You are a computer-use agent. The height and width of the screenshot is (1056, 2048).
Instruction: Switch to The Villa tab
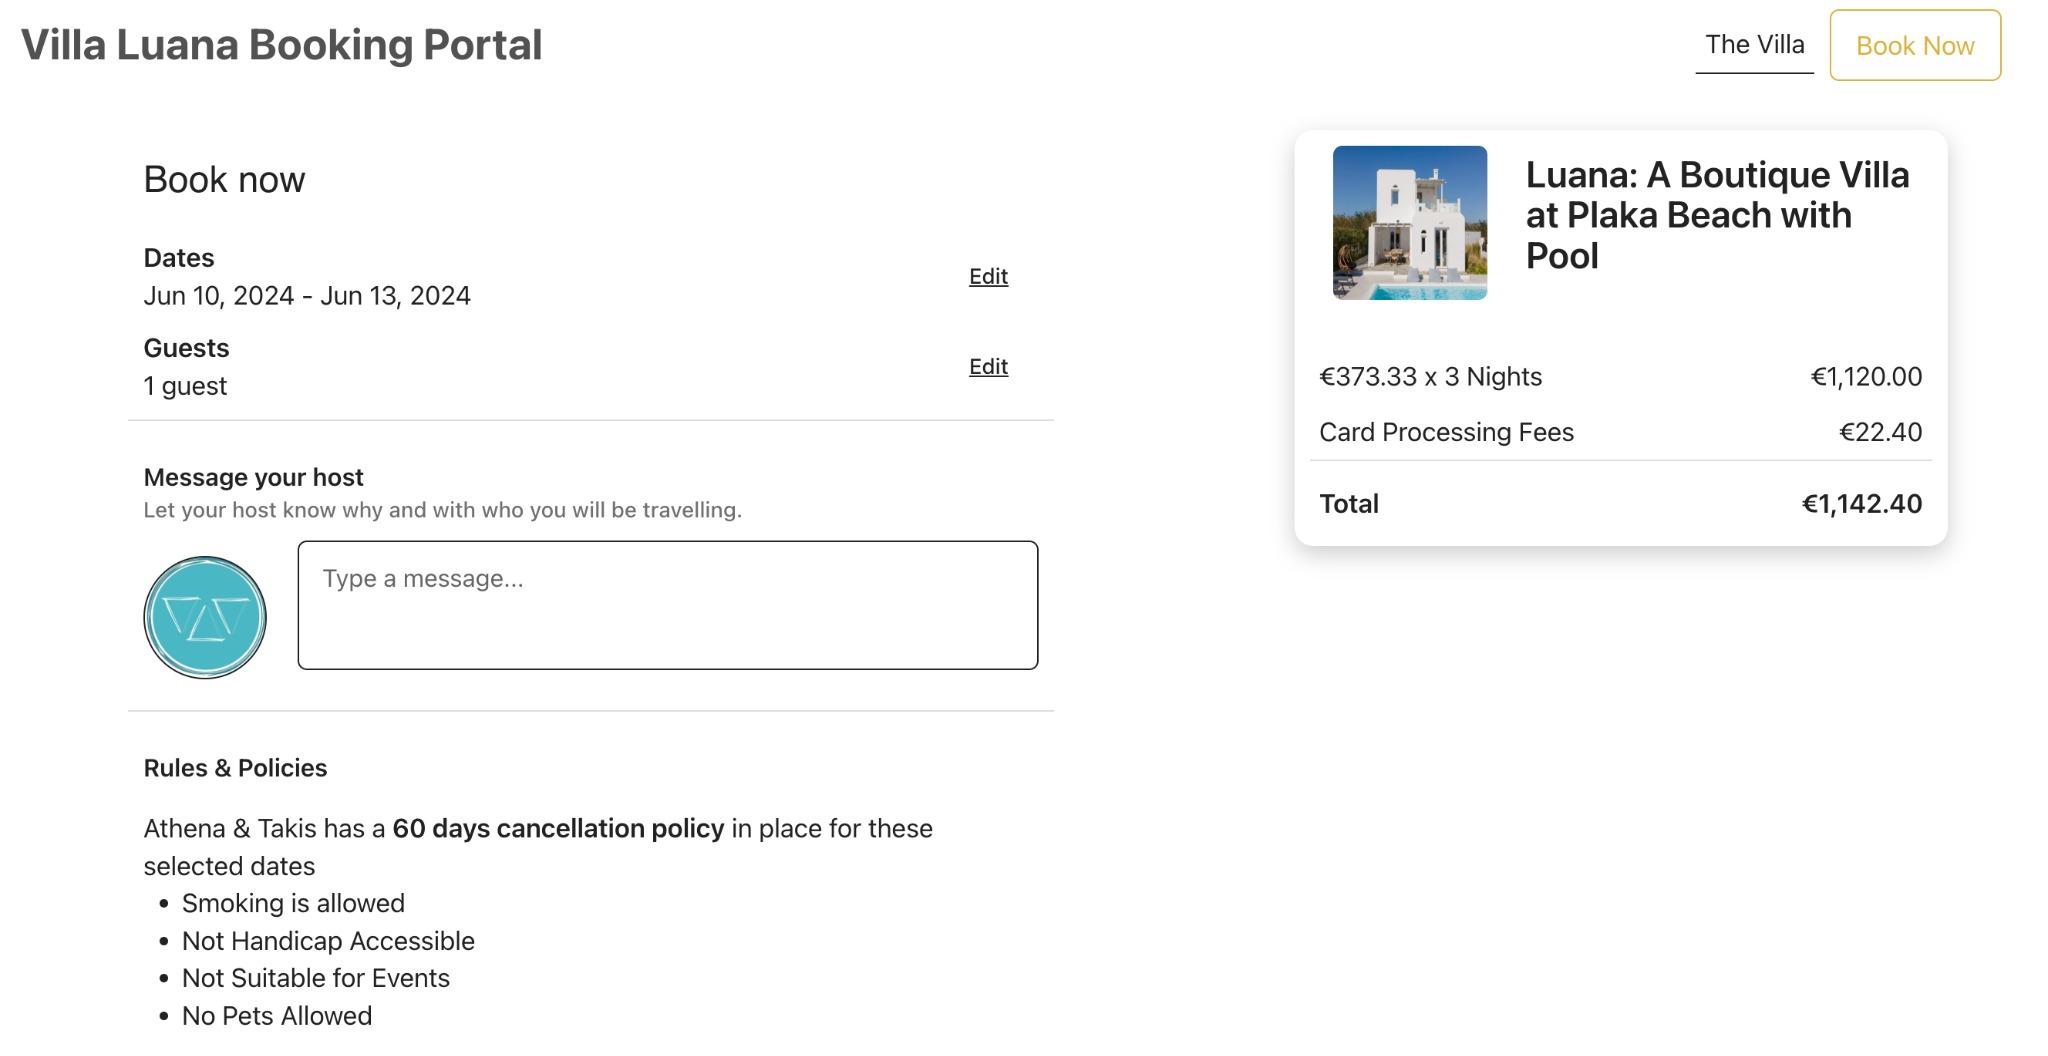pyautogui.click(x=1754, y=45)
